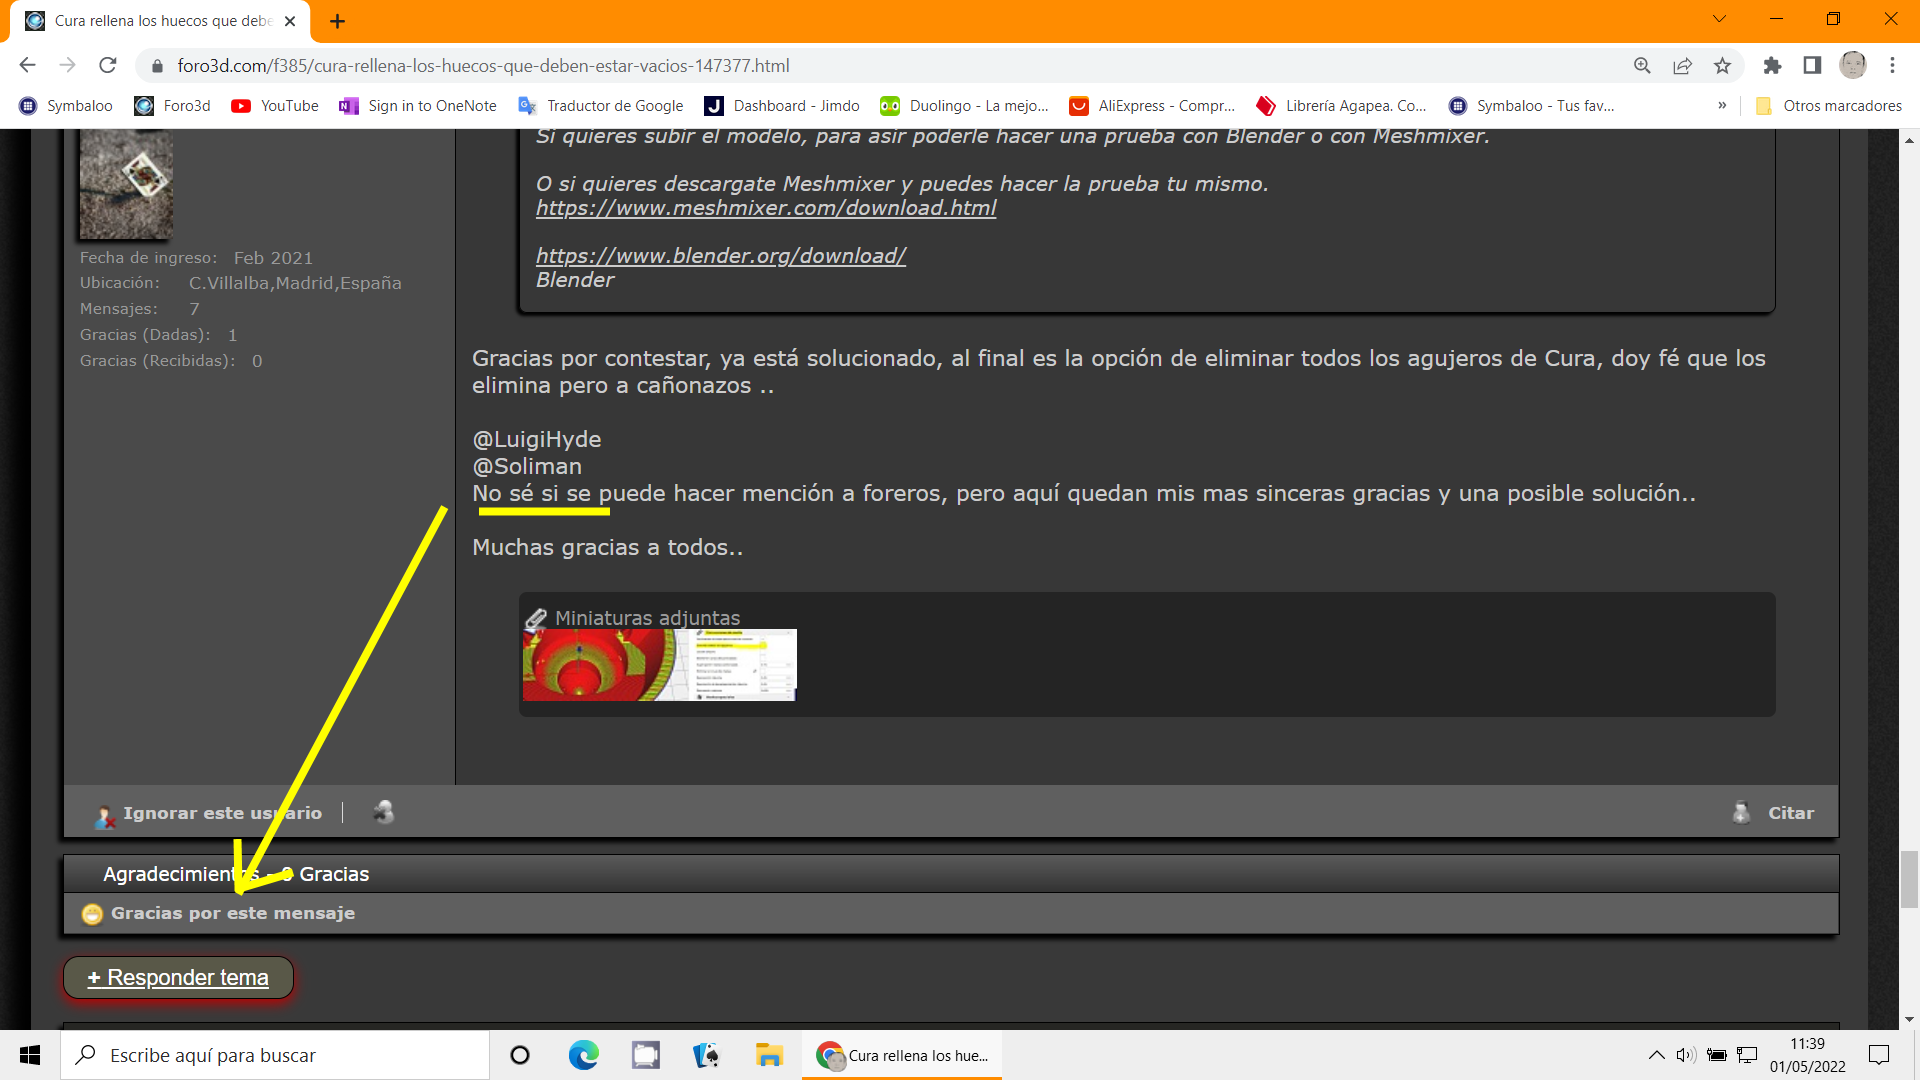Viewport: 1920px width, 1080px height.
Task: Open the Meshmixer download link
Action: point(766,208)
